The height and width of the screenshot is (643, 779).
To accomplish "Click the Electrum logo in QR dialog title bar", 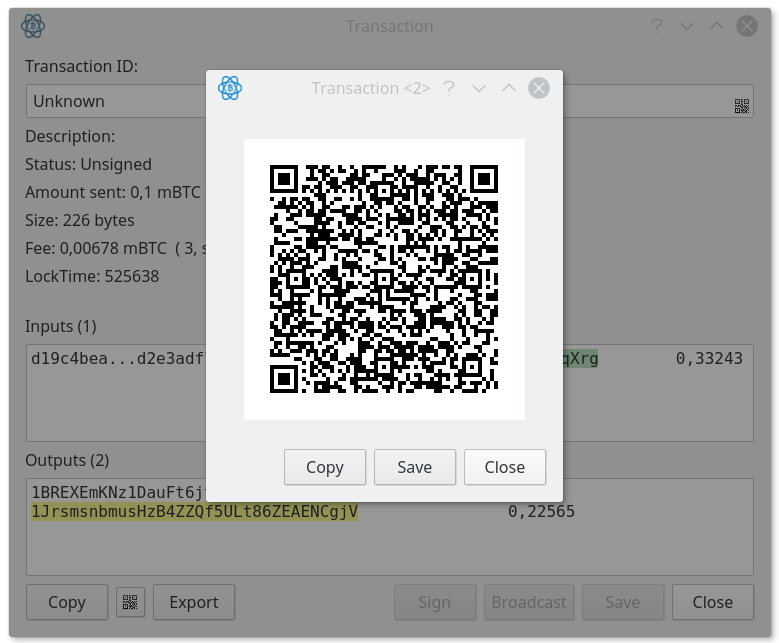I will (x=230, y=88).
